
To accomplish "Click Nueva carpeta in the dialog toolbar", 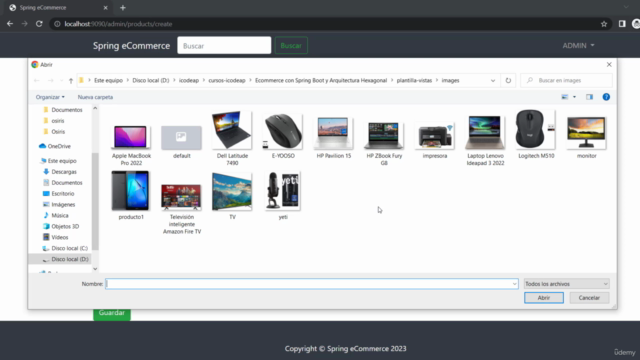I will (x=95, y=97).
